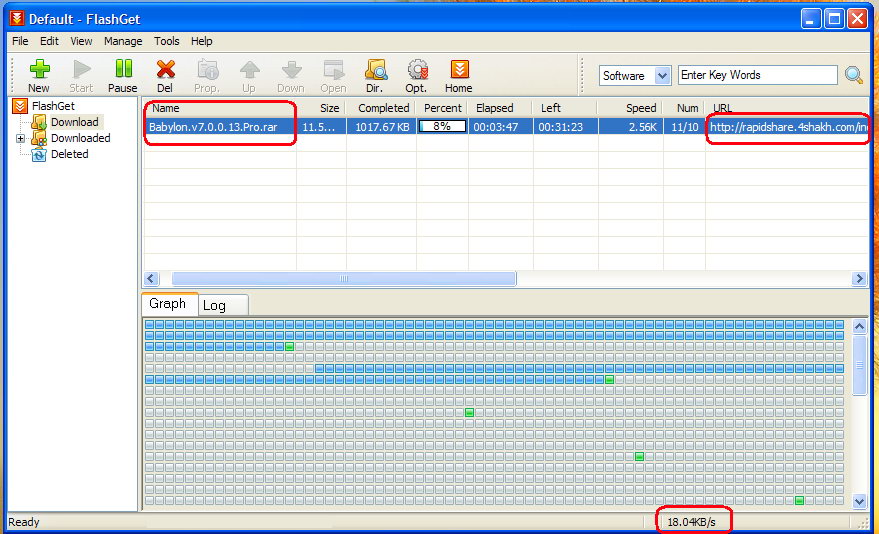The height and width of the screenshot is (534, 879).
Task: Click the Up toolbar arrow icon
Action: (249, 69)
